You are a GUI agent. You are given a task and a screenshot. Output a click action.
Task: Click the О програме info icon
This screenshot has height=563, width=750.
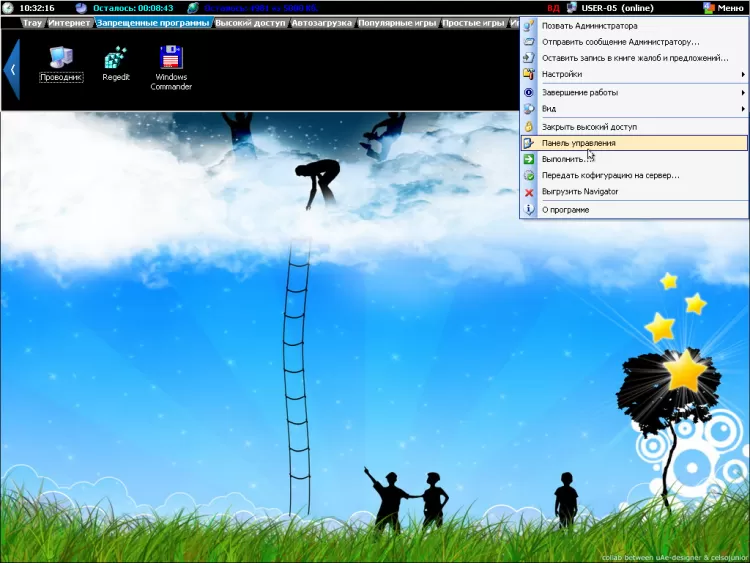tap(529, 210)
